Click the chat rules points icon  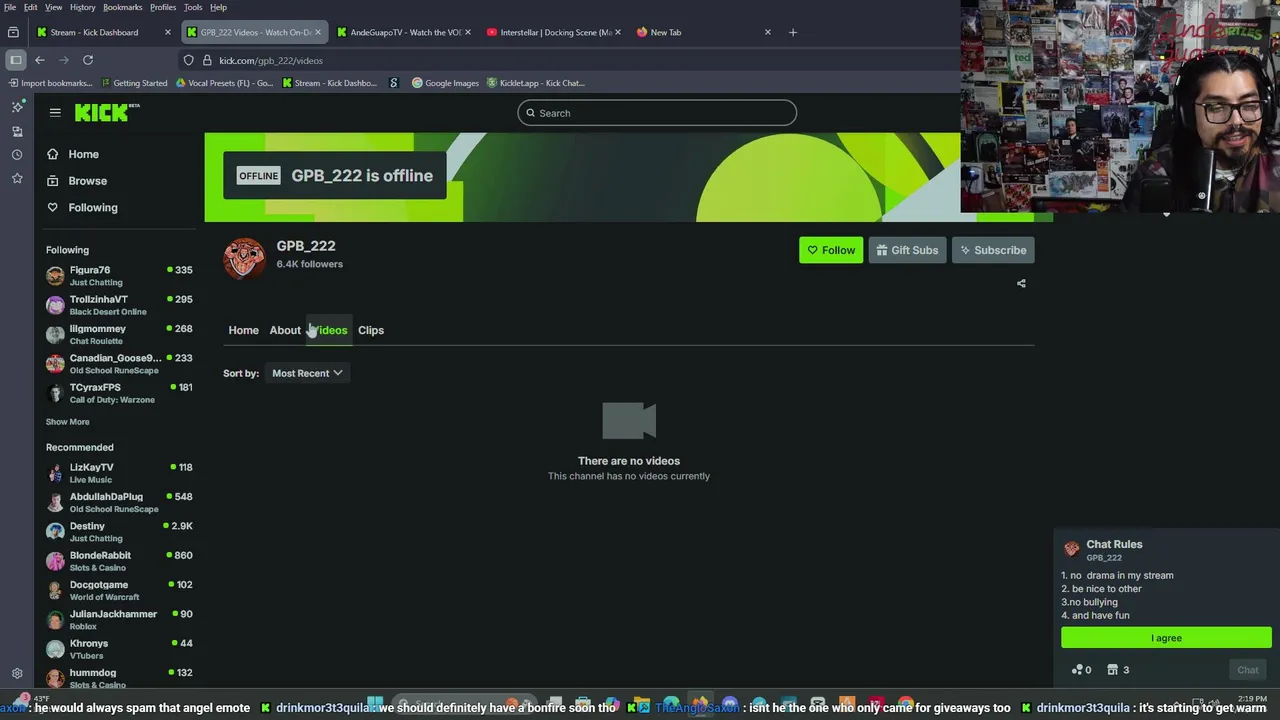[x=1082, y=670]
